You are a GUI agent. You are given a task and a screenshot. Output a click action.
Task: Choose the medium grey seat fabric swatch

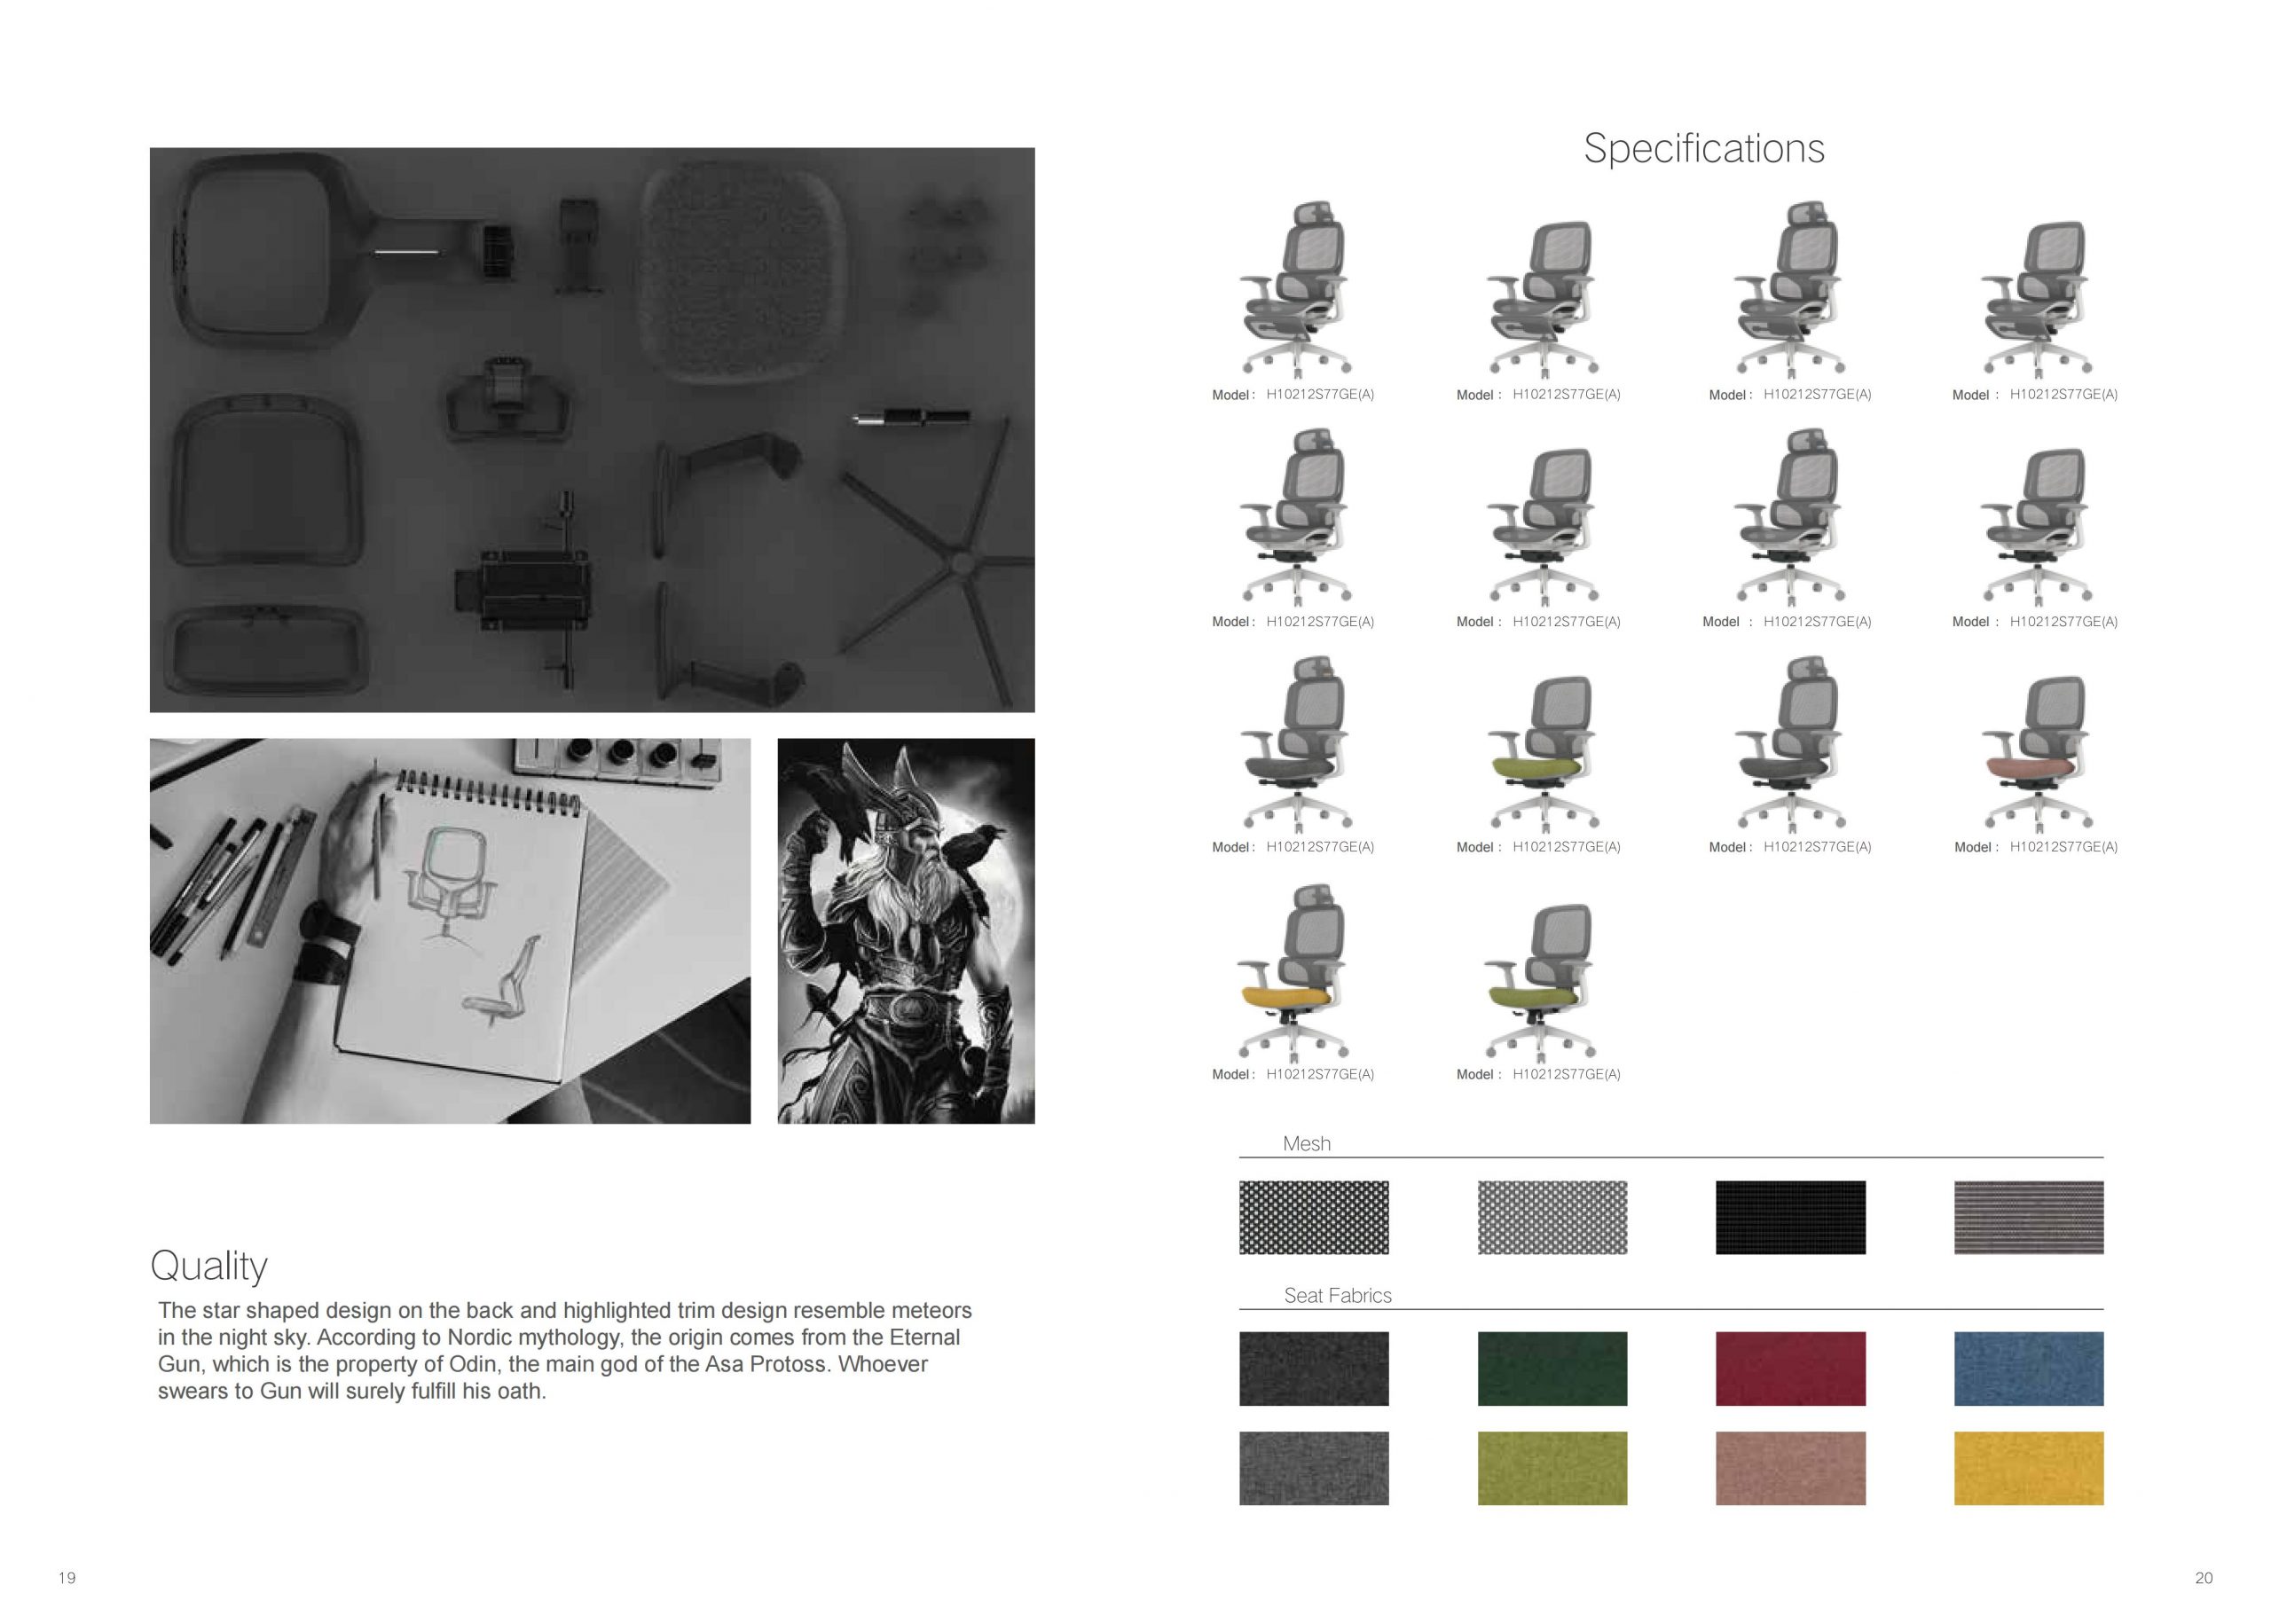tap(1313, 1468)
